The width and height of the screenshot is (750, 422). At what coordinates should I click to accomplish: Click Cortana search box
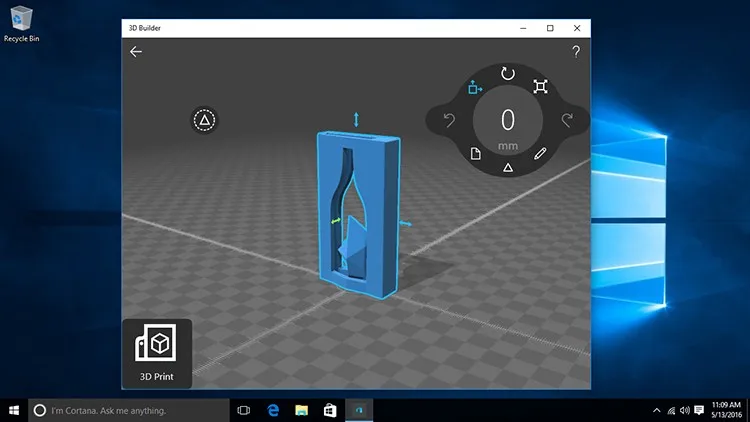click(x=129, y=411)
